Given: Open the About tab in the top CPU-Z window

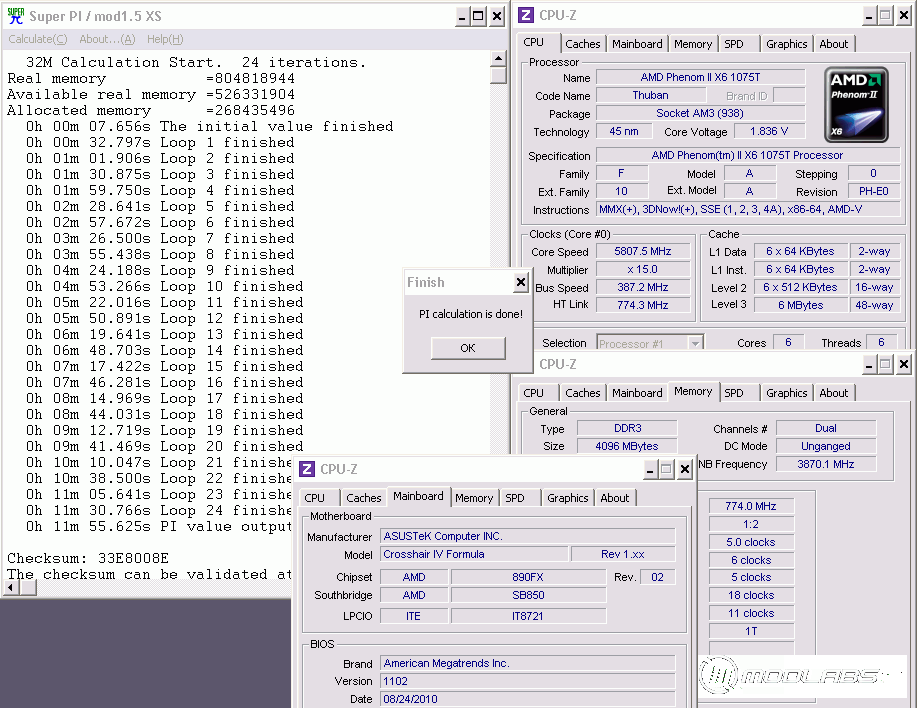Looking at the screenshot, I should point(833,44).
